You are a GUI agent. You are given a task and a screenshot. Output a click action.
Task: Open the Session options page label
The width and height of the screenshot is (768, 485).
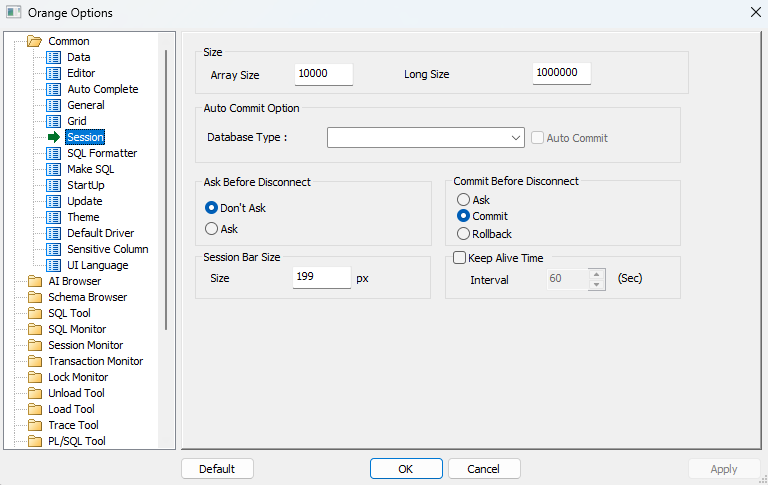[x=85, y=137]
